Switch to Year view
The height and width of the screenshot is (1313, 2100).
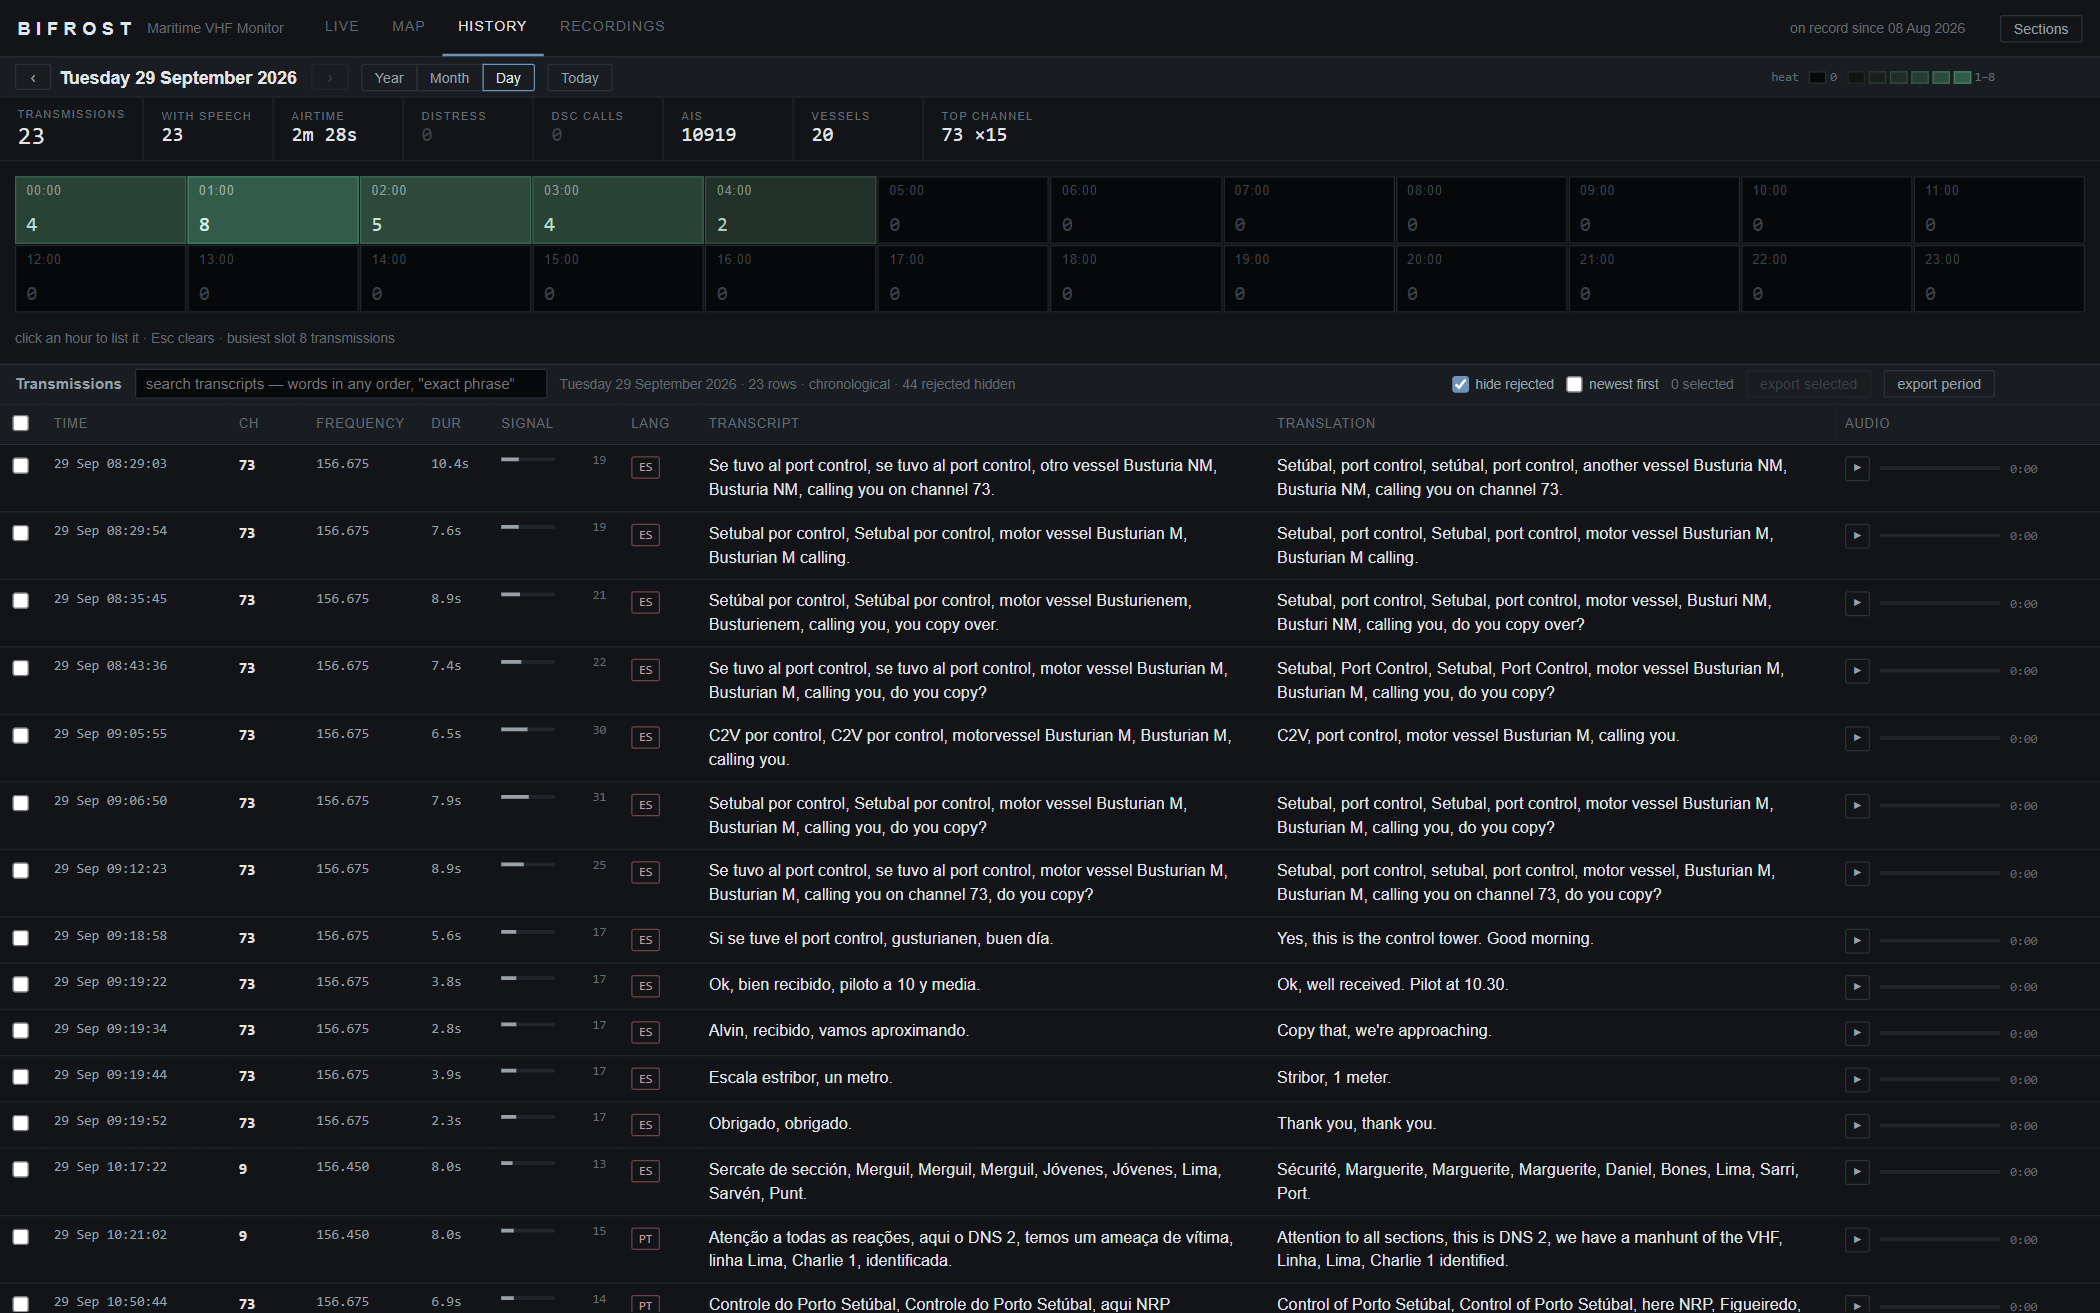coord(389,78)
